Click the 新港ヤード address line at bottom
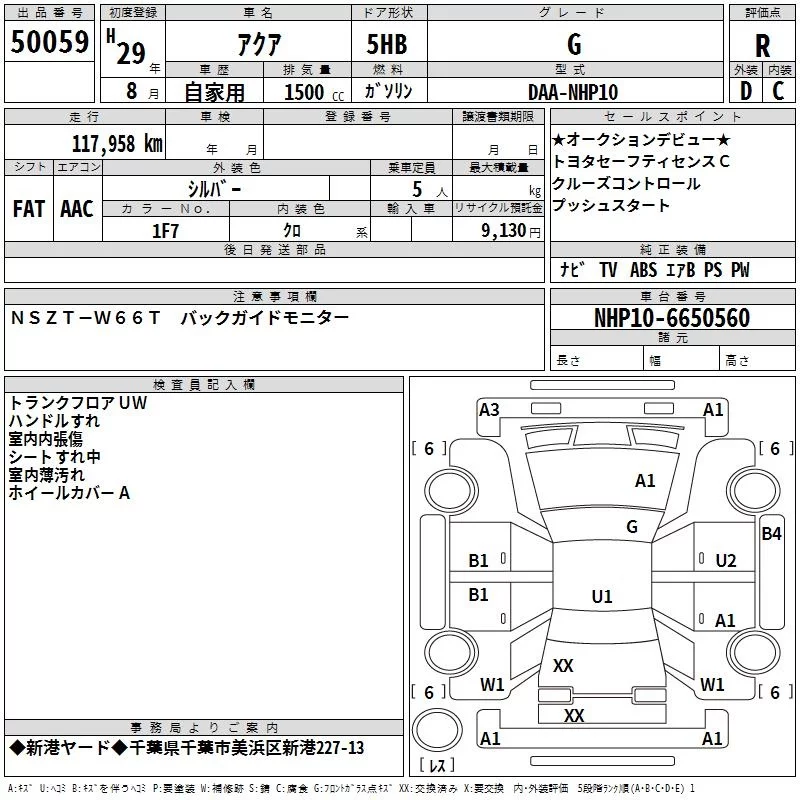The image size is (800, 800). 187,749
